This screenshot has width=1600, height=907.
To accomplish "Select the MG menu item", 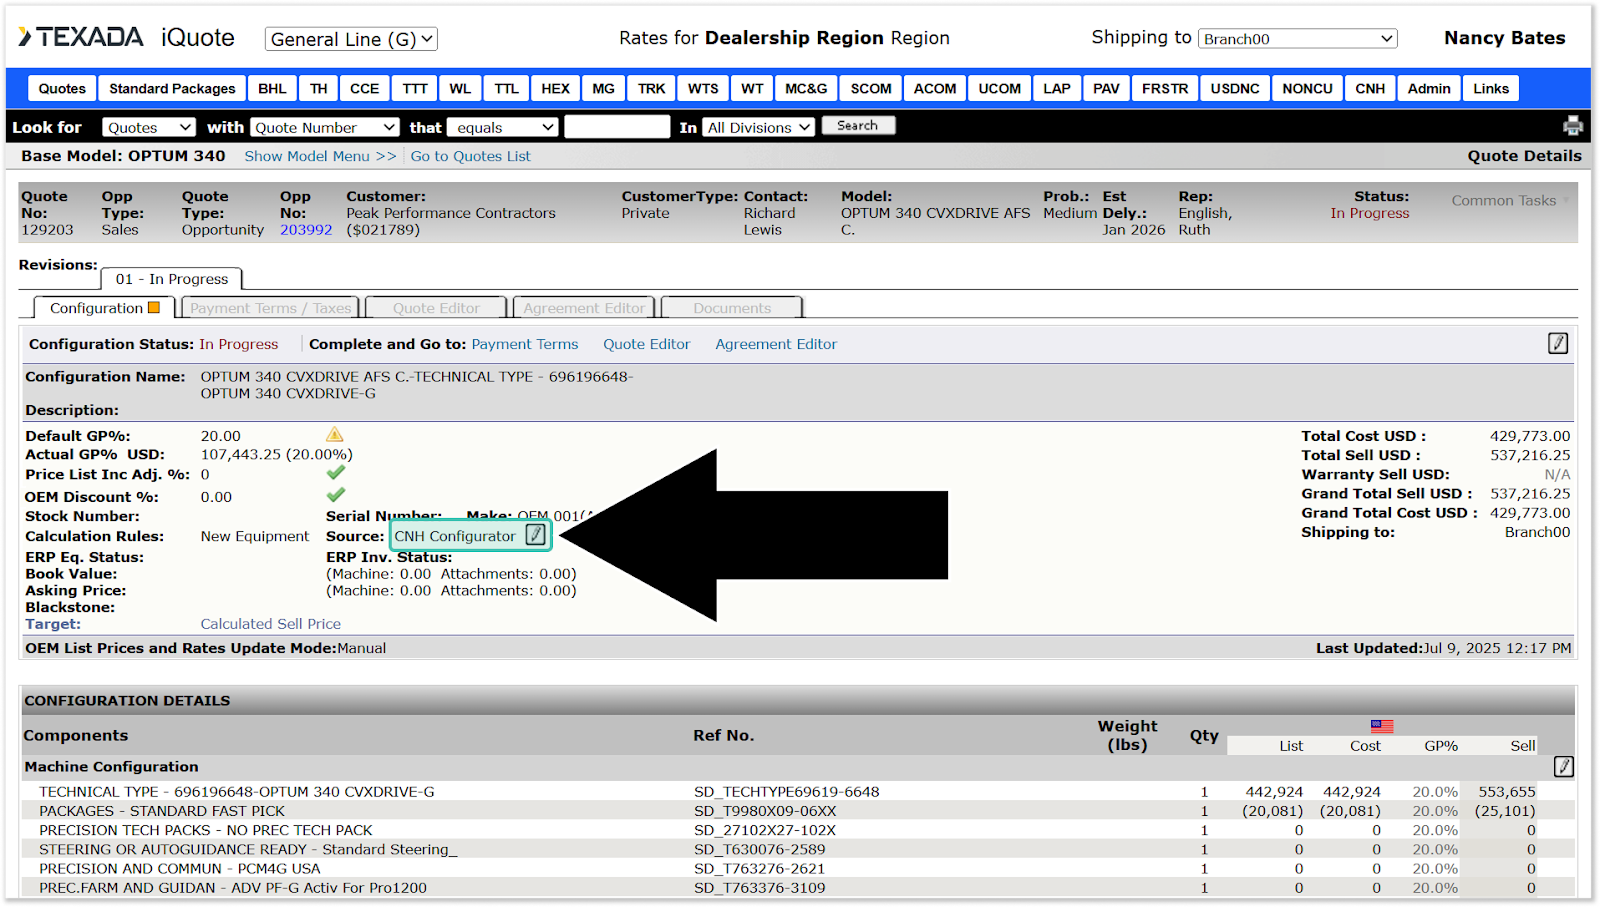I will [x=604, y=88].
